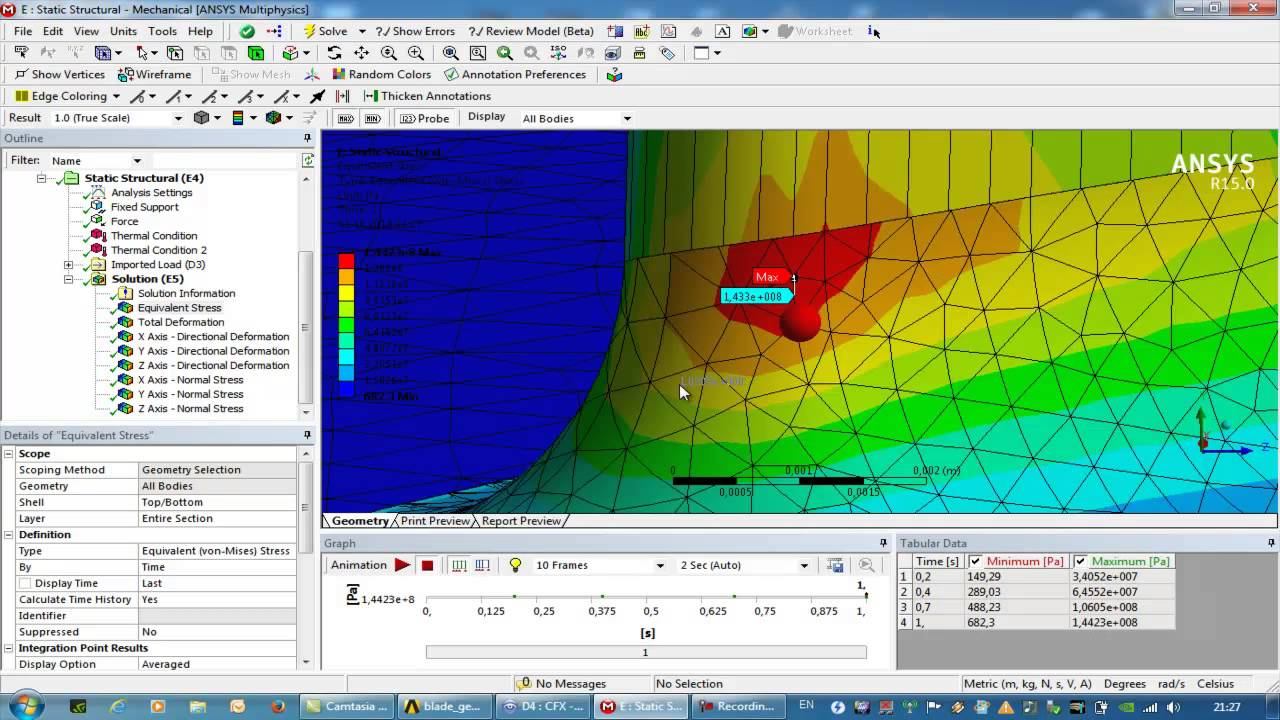Image resolution: width=1280 pixels, height=720 pixels.
Task: Select Equivalent Stress in the outline
Action: (x=179, y=308)
